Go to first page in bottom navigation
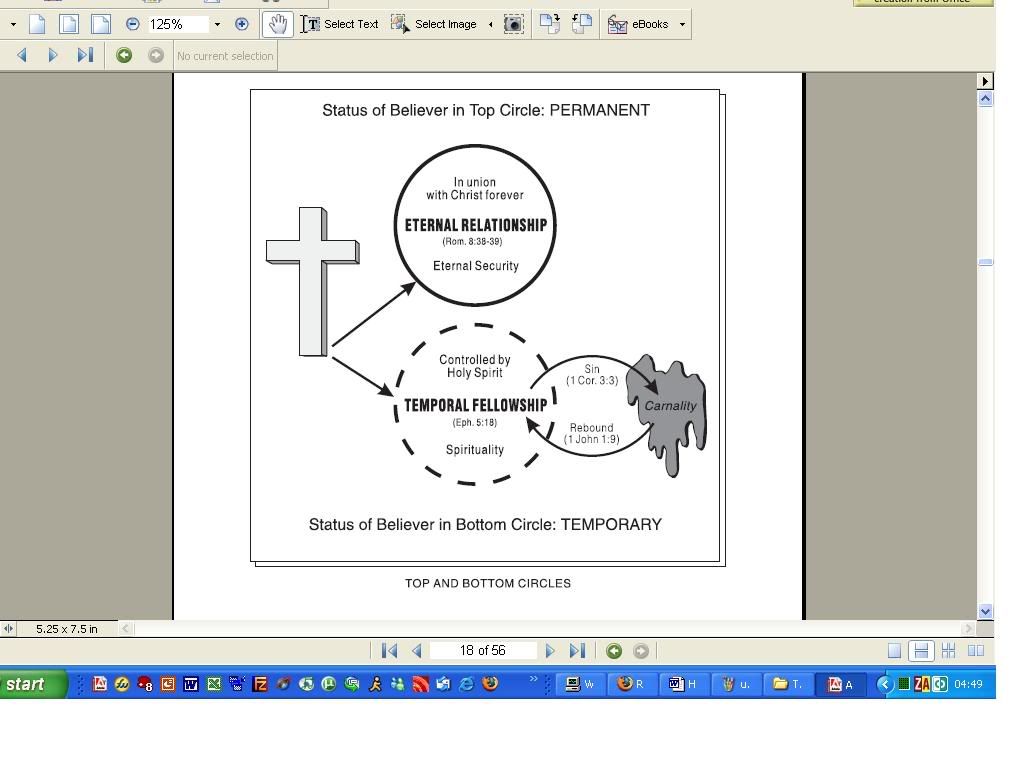The height and width of the screenshot is (768, 1024). point(390,651)
